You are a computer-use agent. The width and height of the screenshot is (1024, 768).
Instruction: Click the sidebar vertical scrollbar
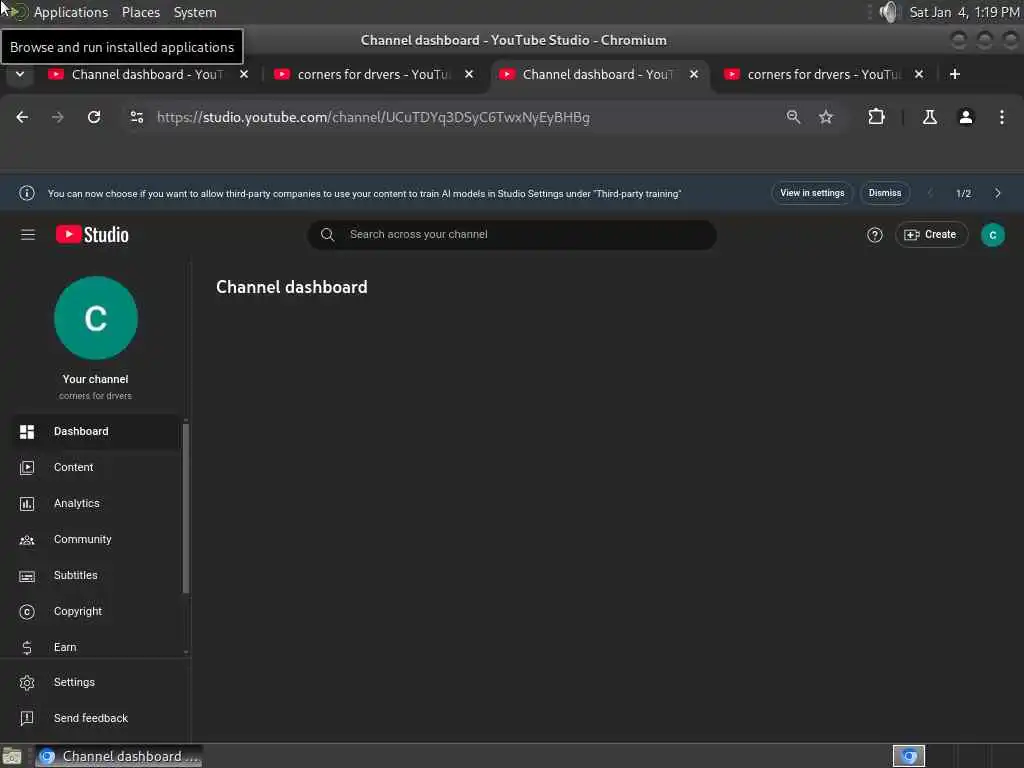pyautogui.click(x=185, y=508)
